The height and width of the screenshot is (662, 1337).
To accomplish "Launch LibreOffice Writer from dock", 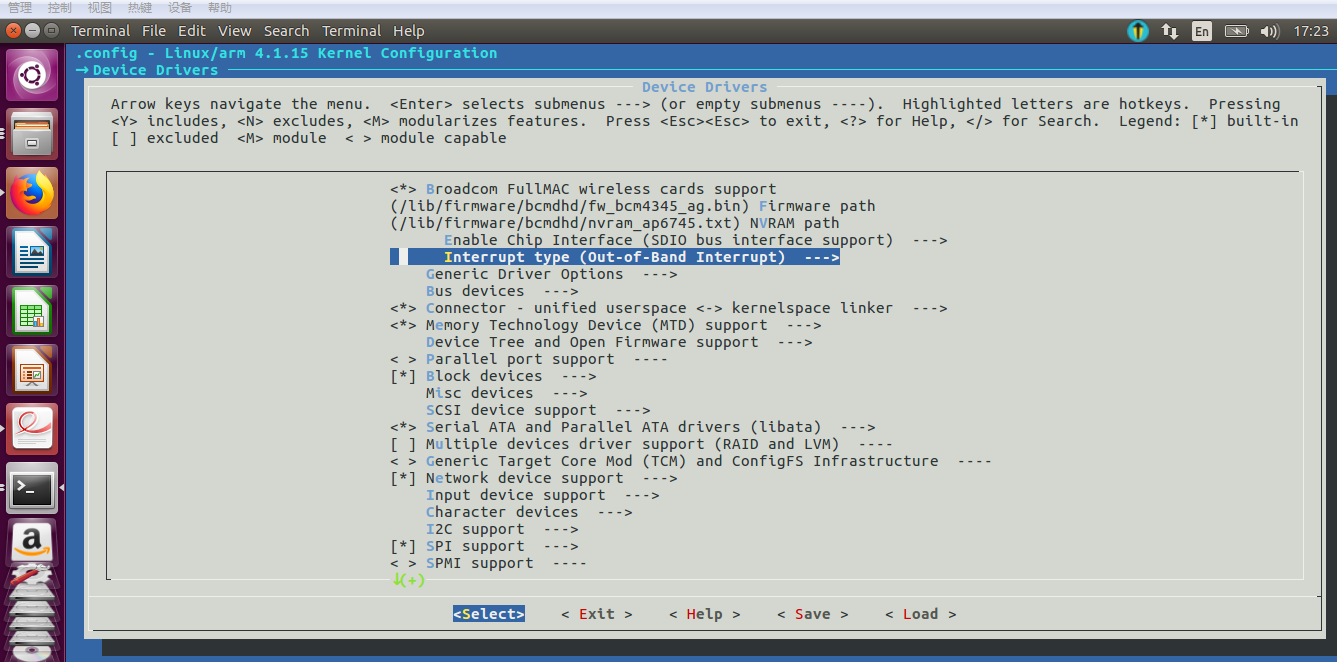I will 32,252.
